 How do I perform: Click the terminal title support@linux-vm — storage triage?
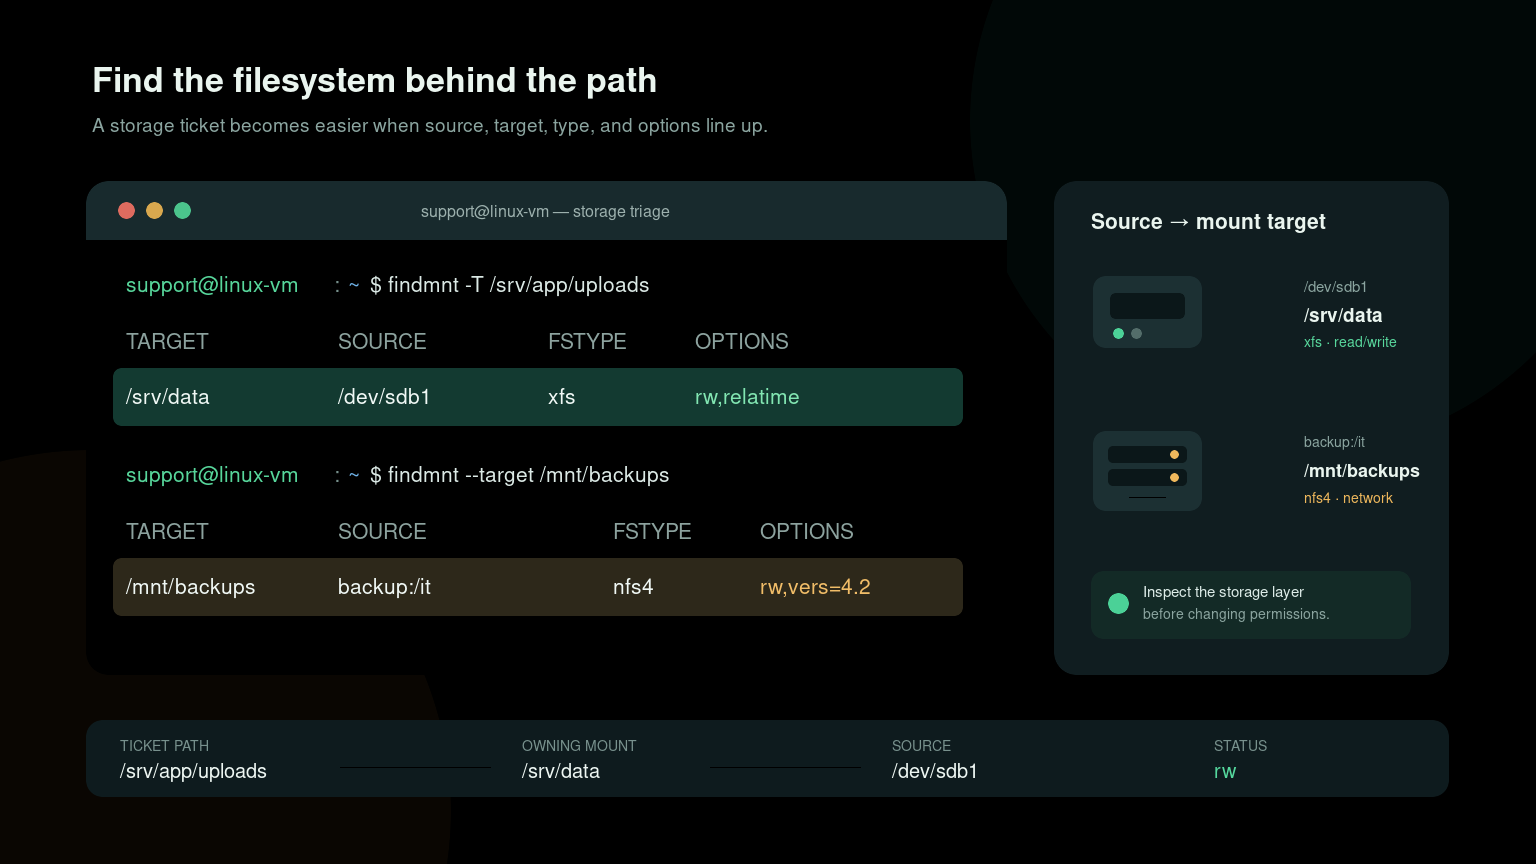pos(545,211)
